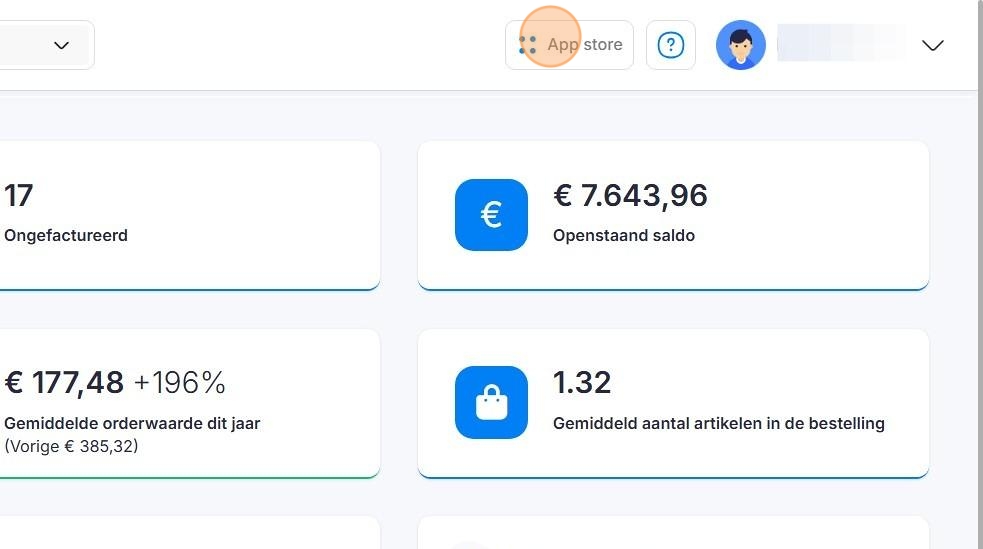Select Gemiddelde orderwaarde dit jaar label

132,423
